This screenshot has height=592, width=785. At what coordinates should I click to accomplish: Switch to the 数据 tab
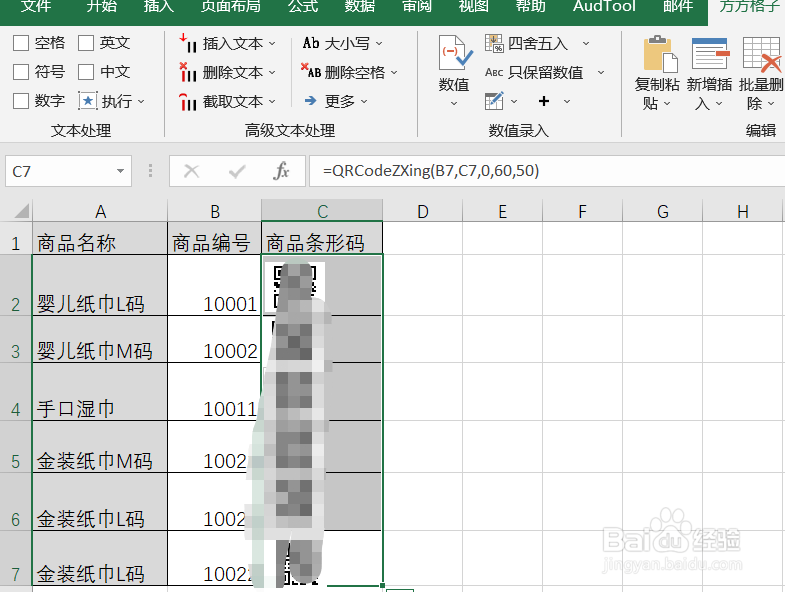tap(360, 7)
